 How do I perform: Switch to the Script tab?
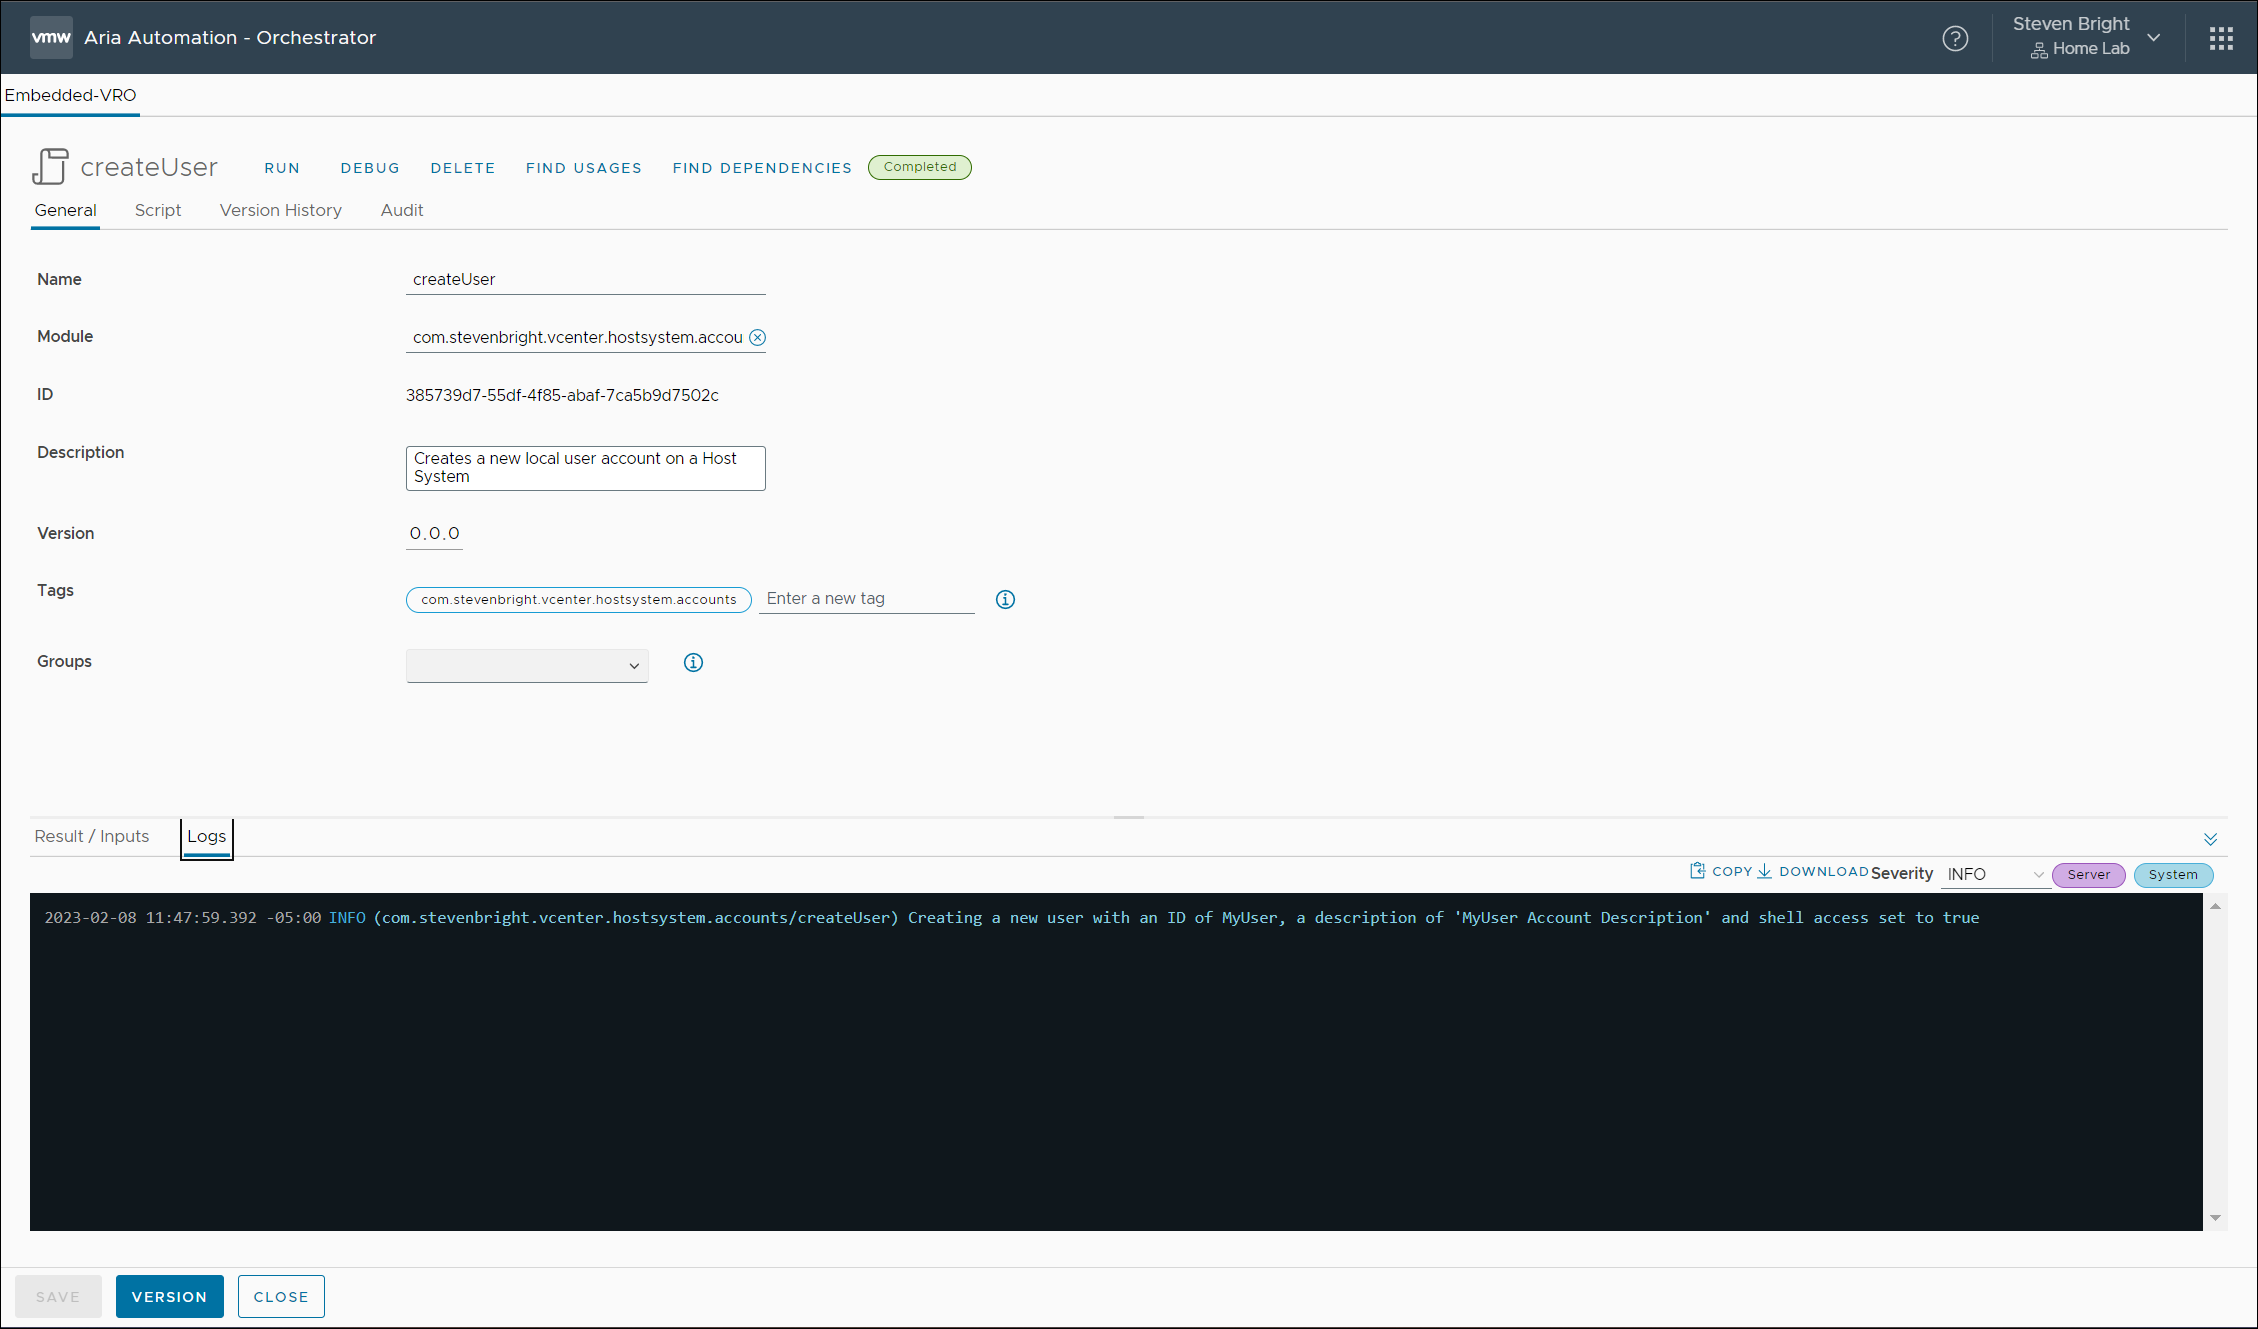pyautogui.click(x=158, y=210)
